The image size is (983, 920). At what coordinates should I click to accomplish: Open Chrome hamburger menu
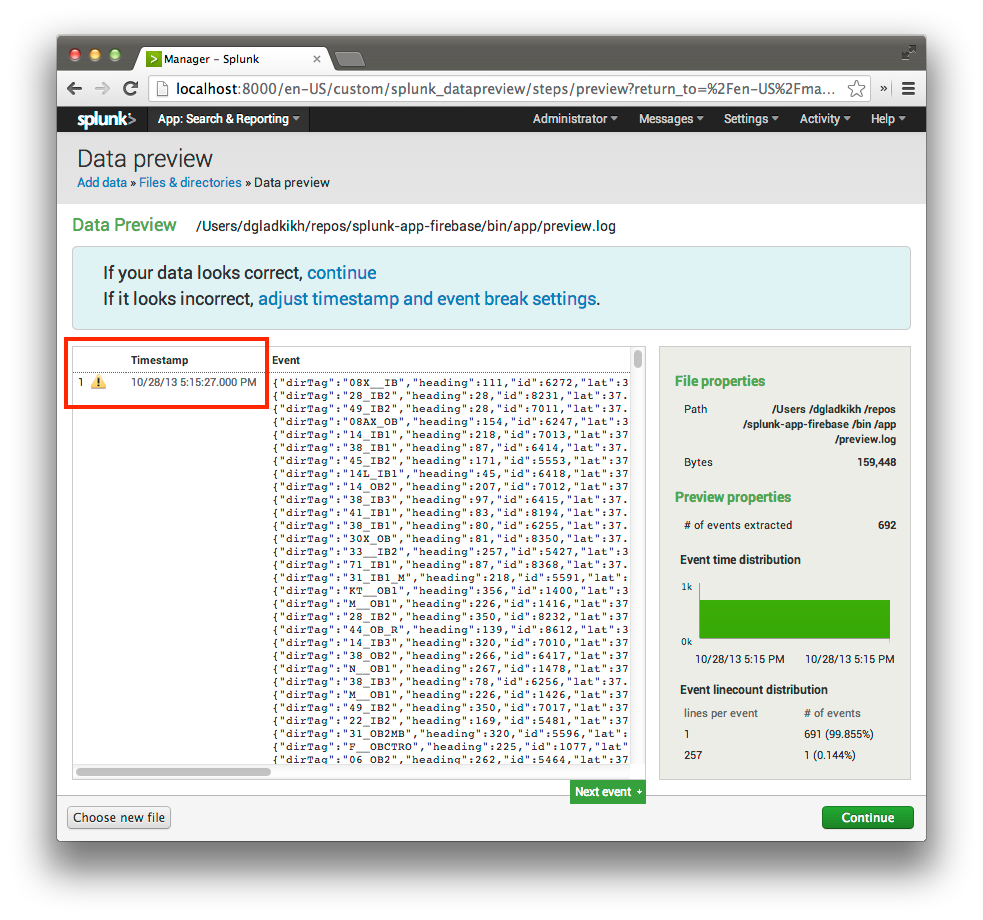pos(908,88)
